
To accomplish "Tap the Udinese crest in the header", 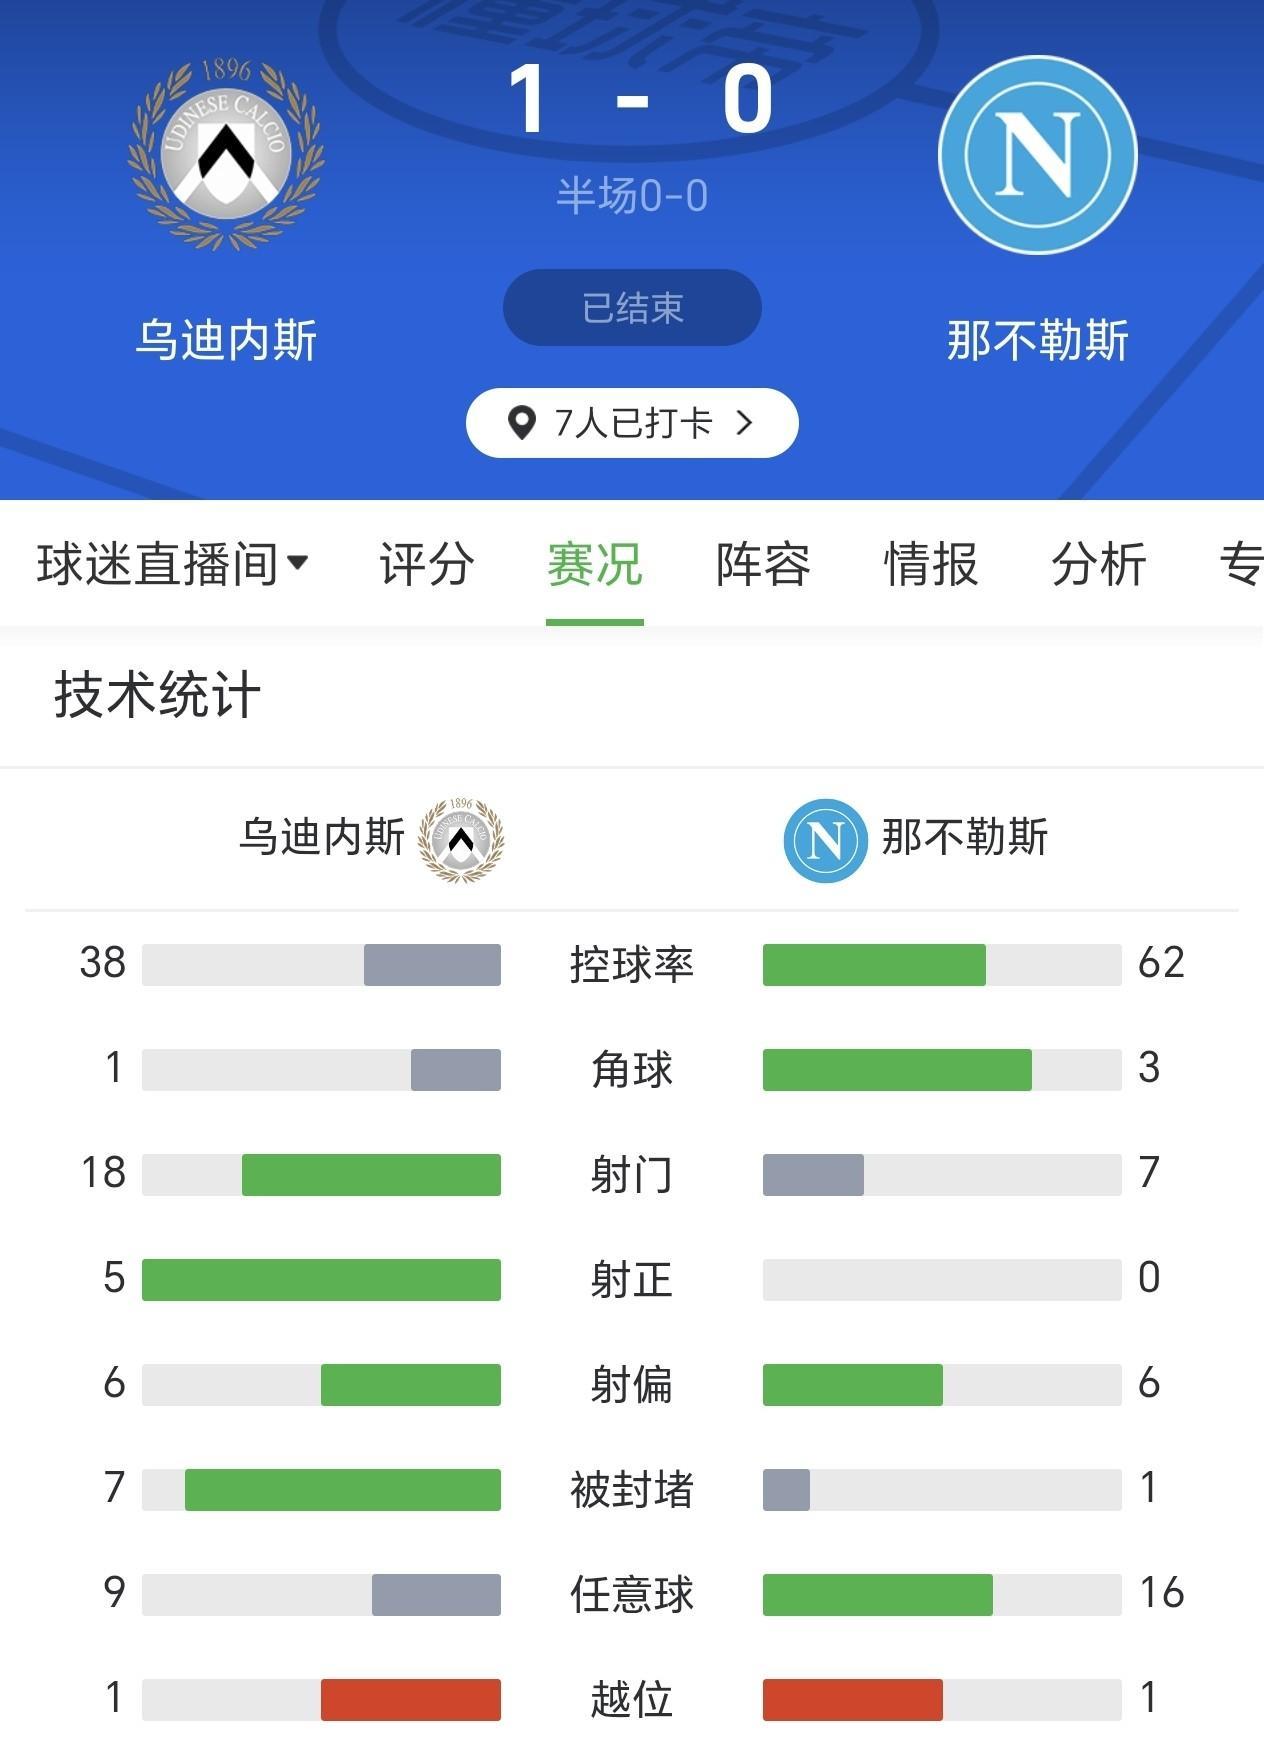I will click(x=226, y=155).
